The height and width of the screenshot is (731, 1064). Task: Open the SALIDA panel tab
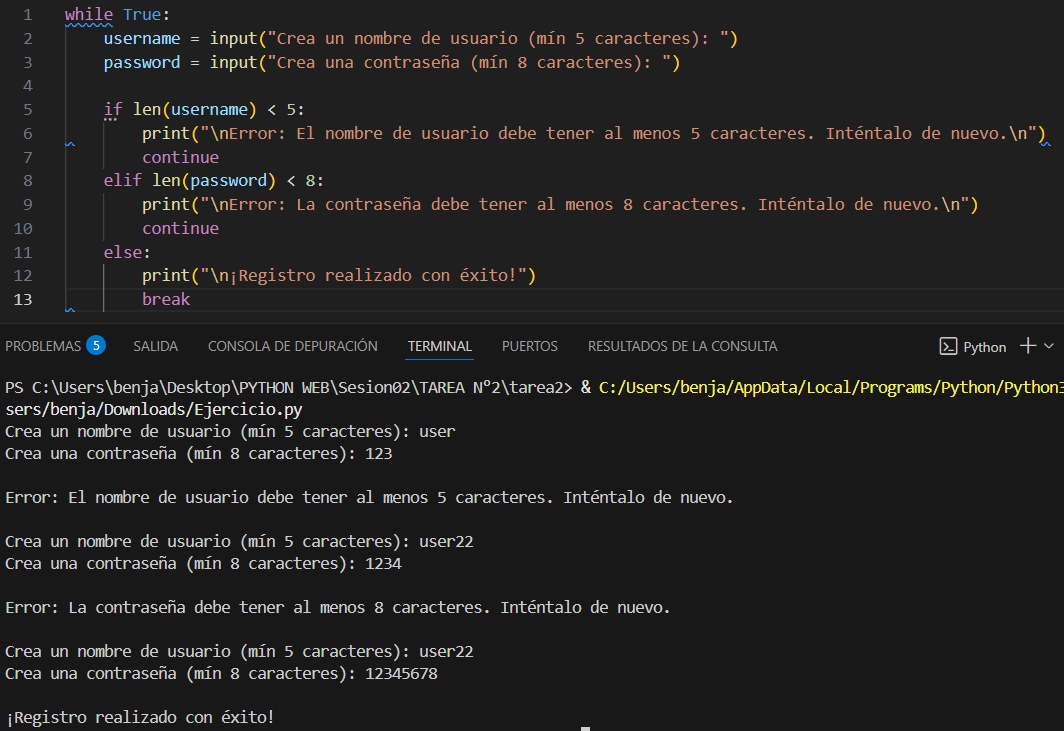coord(155,346)
